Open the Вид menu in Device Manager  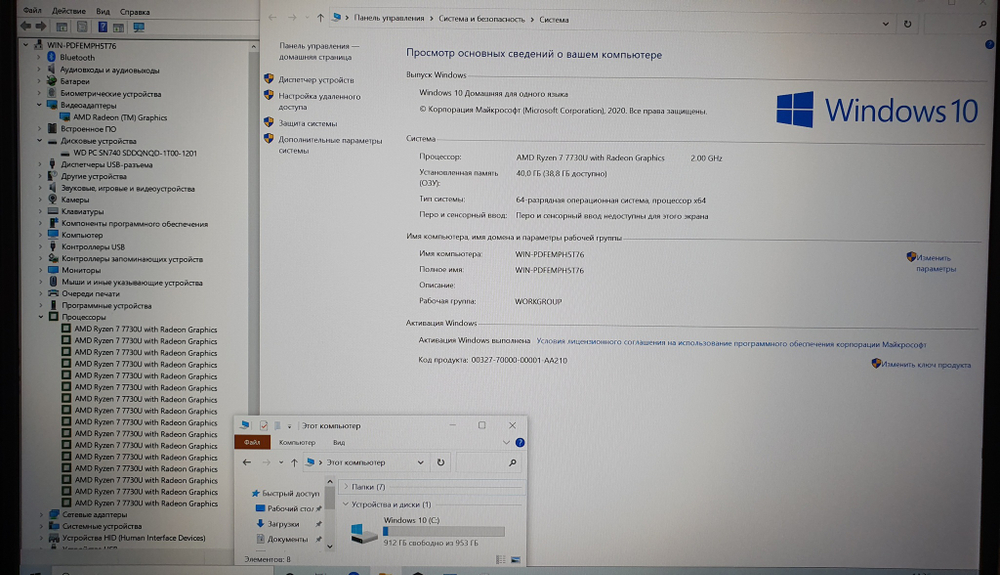[103, 11]
